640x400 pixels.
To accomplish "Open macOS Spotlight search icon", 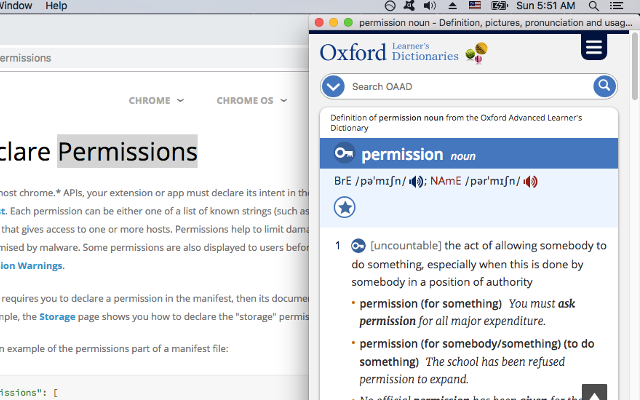I will (594, 6).
